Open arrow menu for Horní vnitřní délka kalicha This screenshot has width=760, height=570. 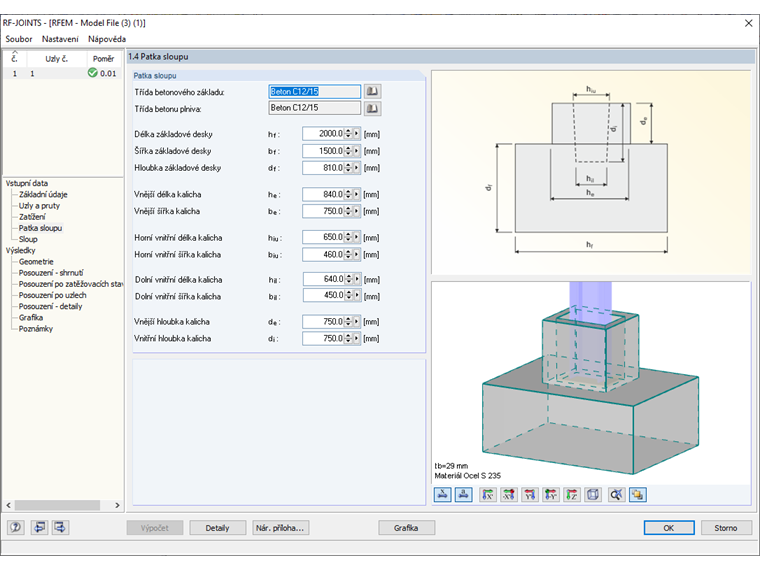tap(357, 237)
